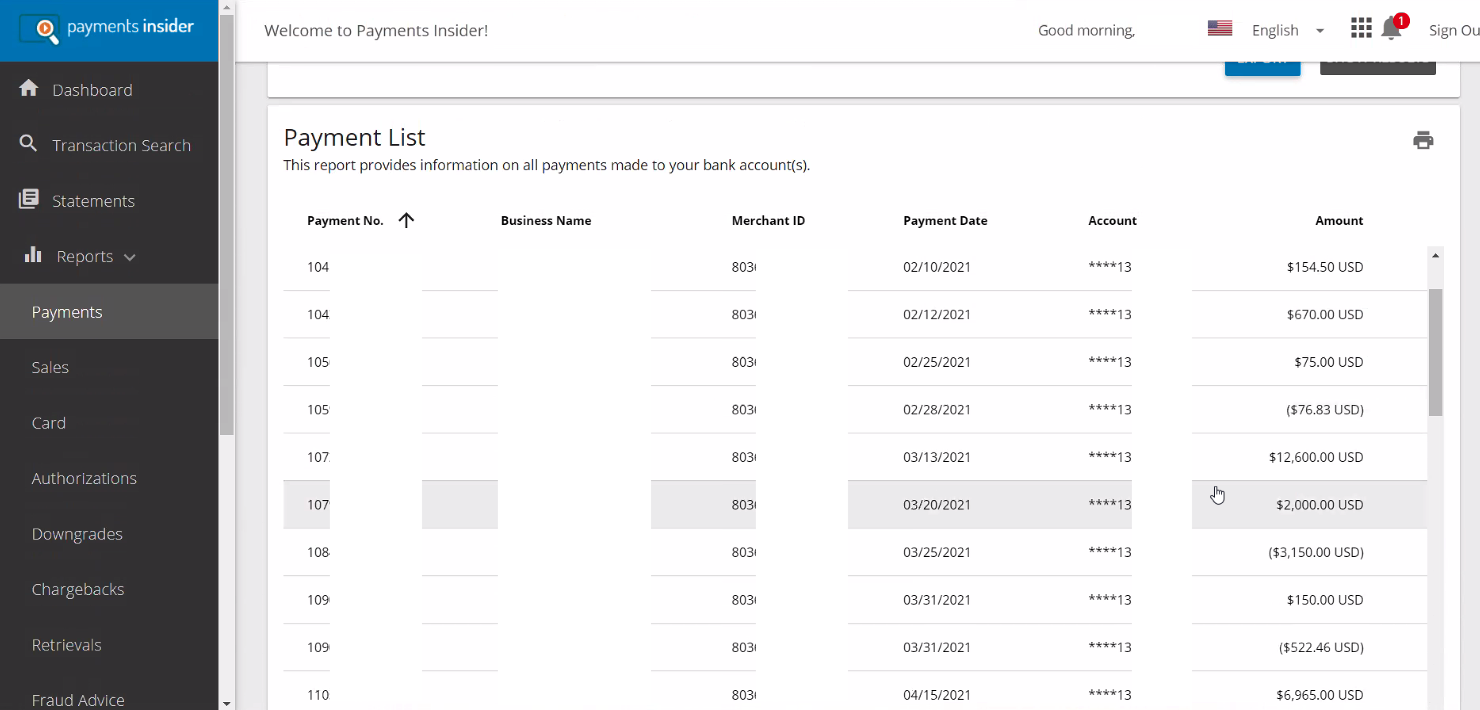Print the Payment List report

1423,140
